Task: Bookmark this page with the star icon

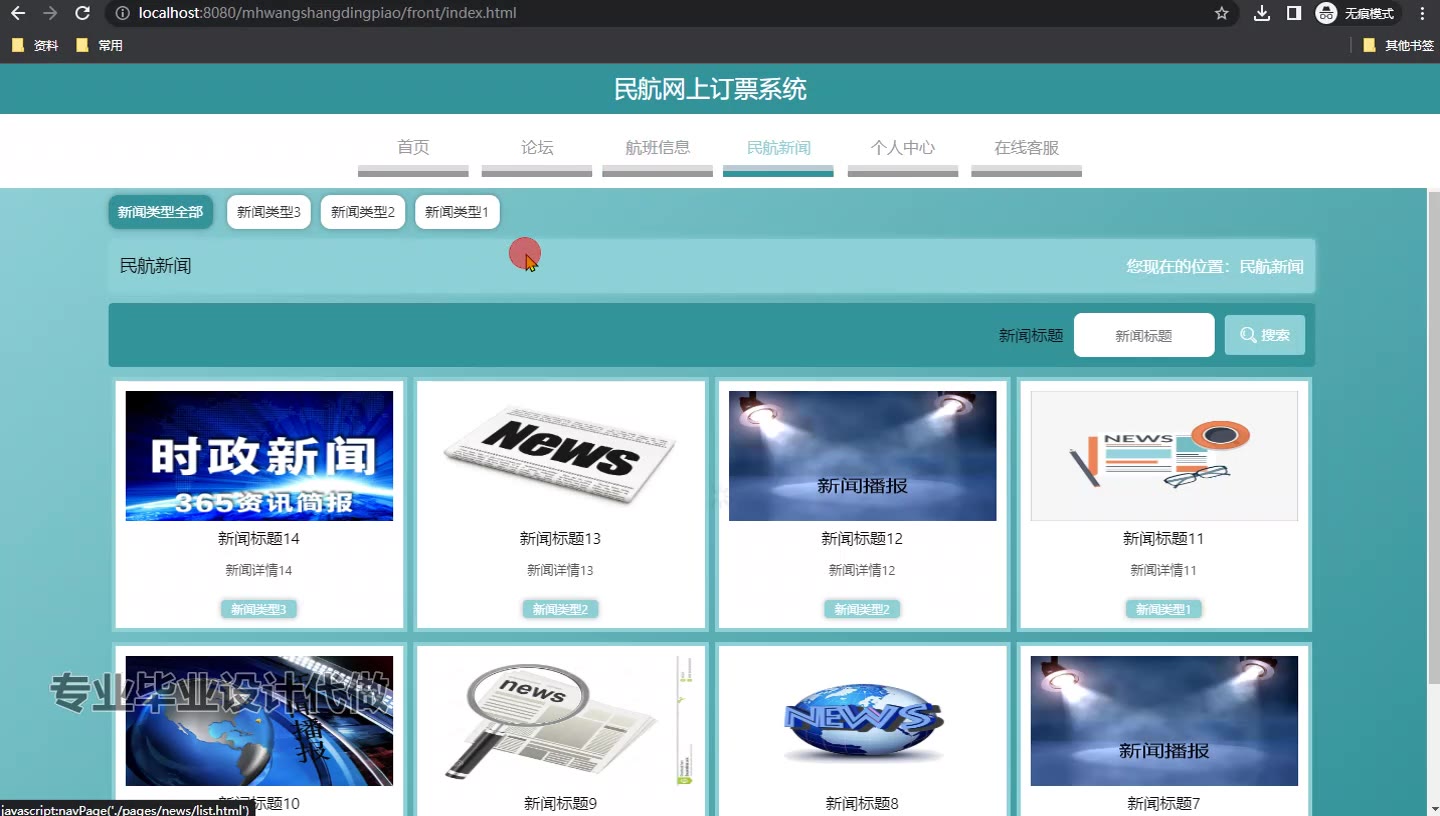Action: tap(1221, 13)
